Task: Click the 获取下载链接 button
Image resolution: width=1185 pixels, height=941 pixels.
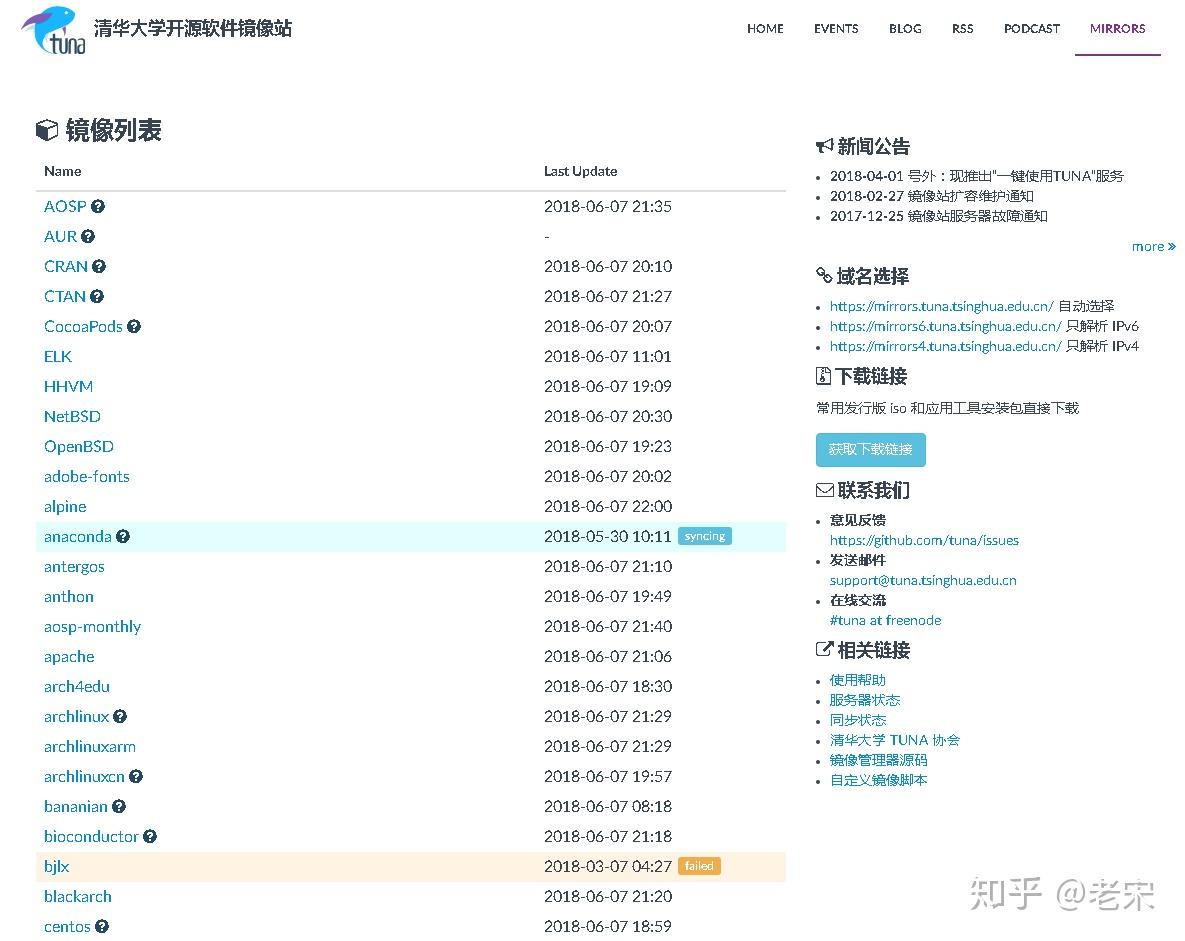Action: (x=871, y=450)
